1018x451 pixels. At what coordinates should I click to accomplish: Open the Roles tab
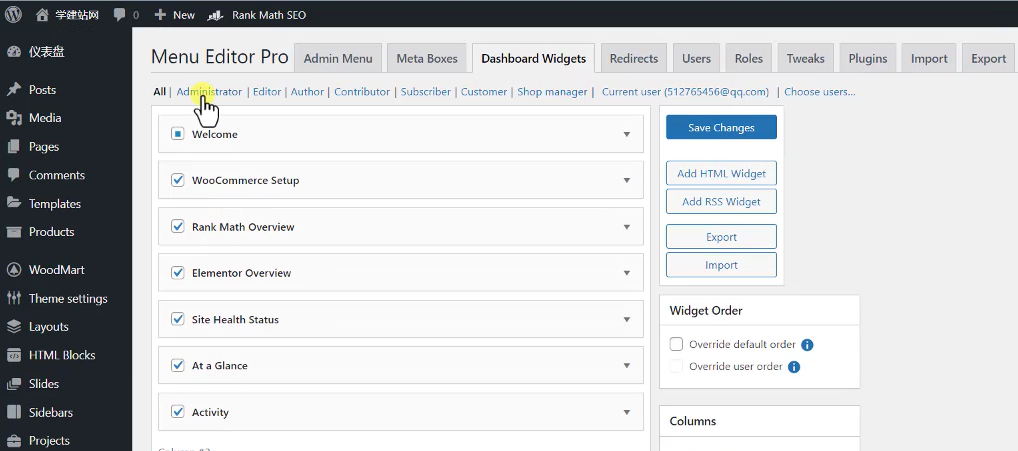pos(749,58)
